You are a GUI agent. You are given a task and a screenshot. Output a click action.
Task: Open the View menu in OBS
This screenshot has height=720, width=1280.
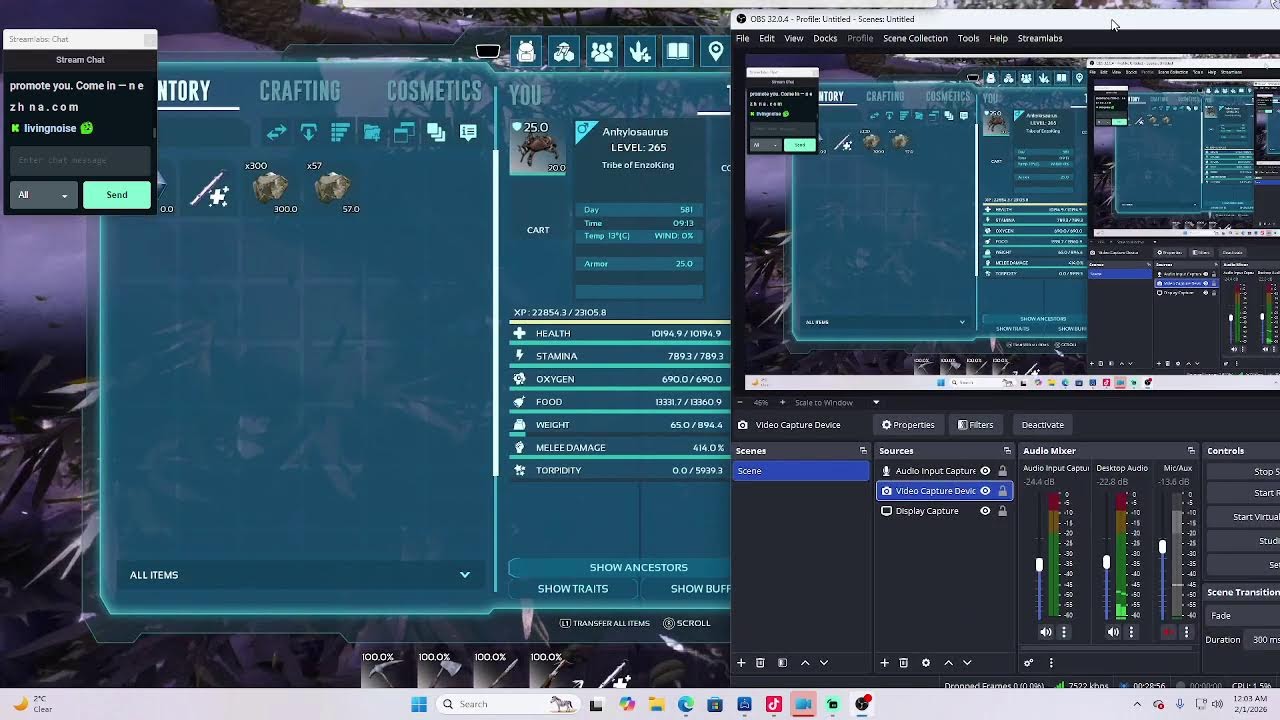[x=794, y=38]
